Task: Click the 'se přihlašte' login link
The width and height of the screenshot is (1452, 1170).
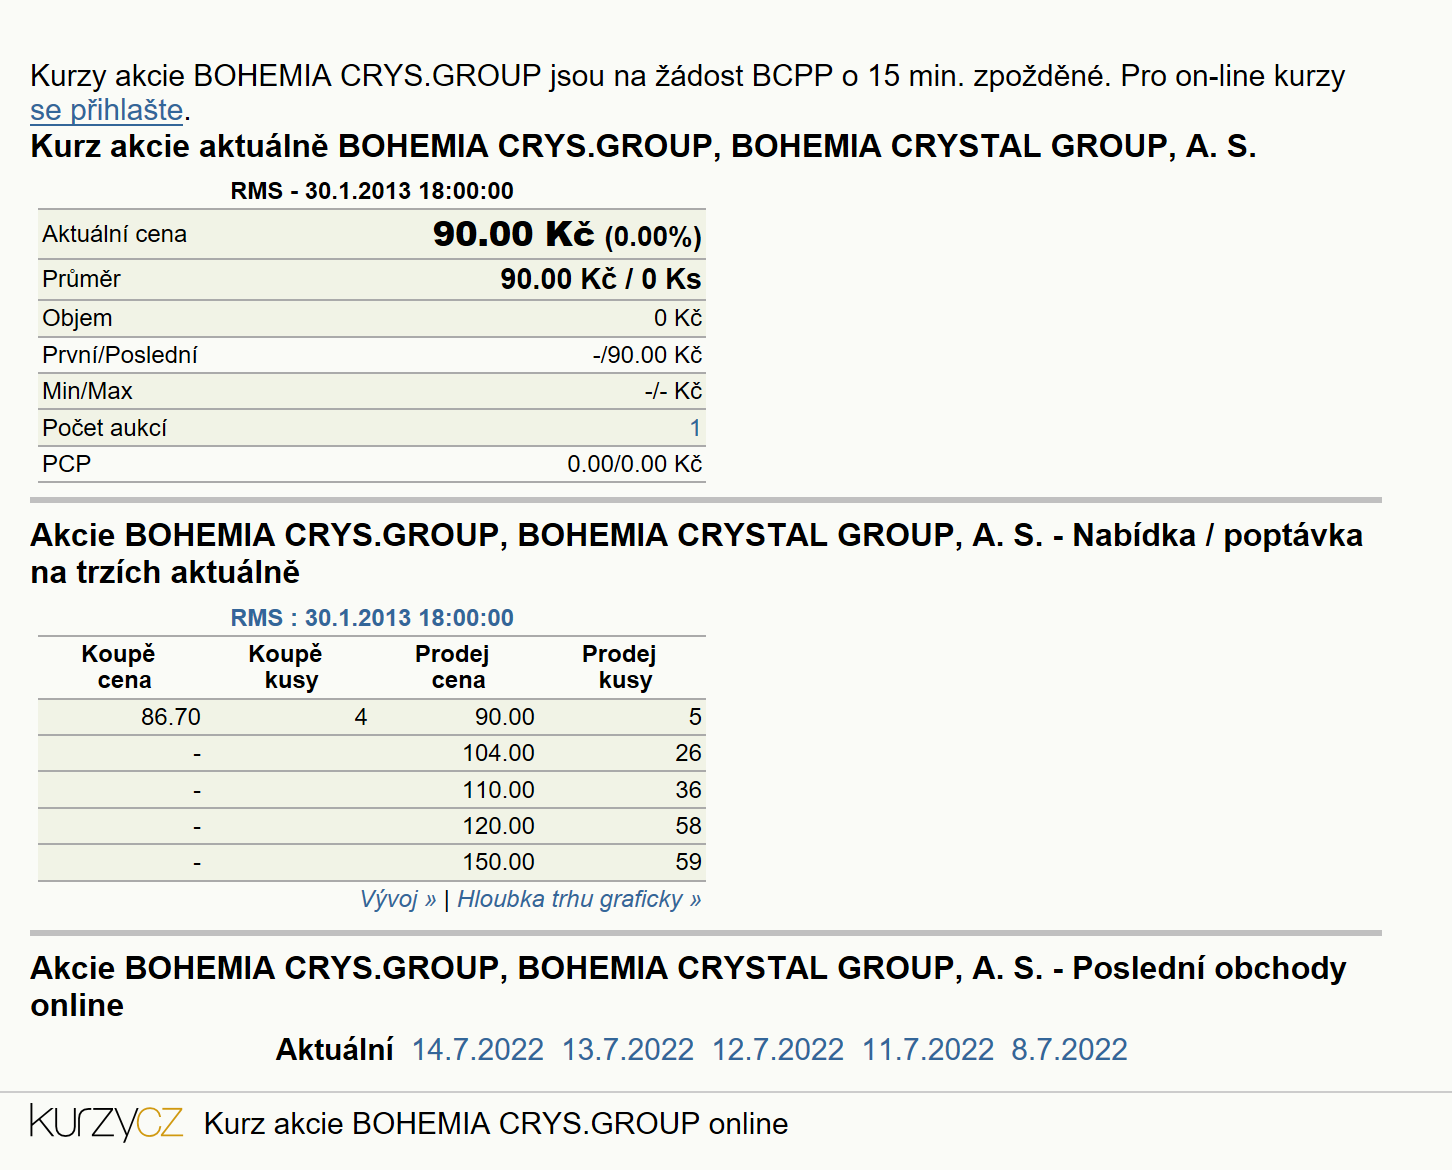Action: (x=107, y=110)
